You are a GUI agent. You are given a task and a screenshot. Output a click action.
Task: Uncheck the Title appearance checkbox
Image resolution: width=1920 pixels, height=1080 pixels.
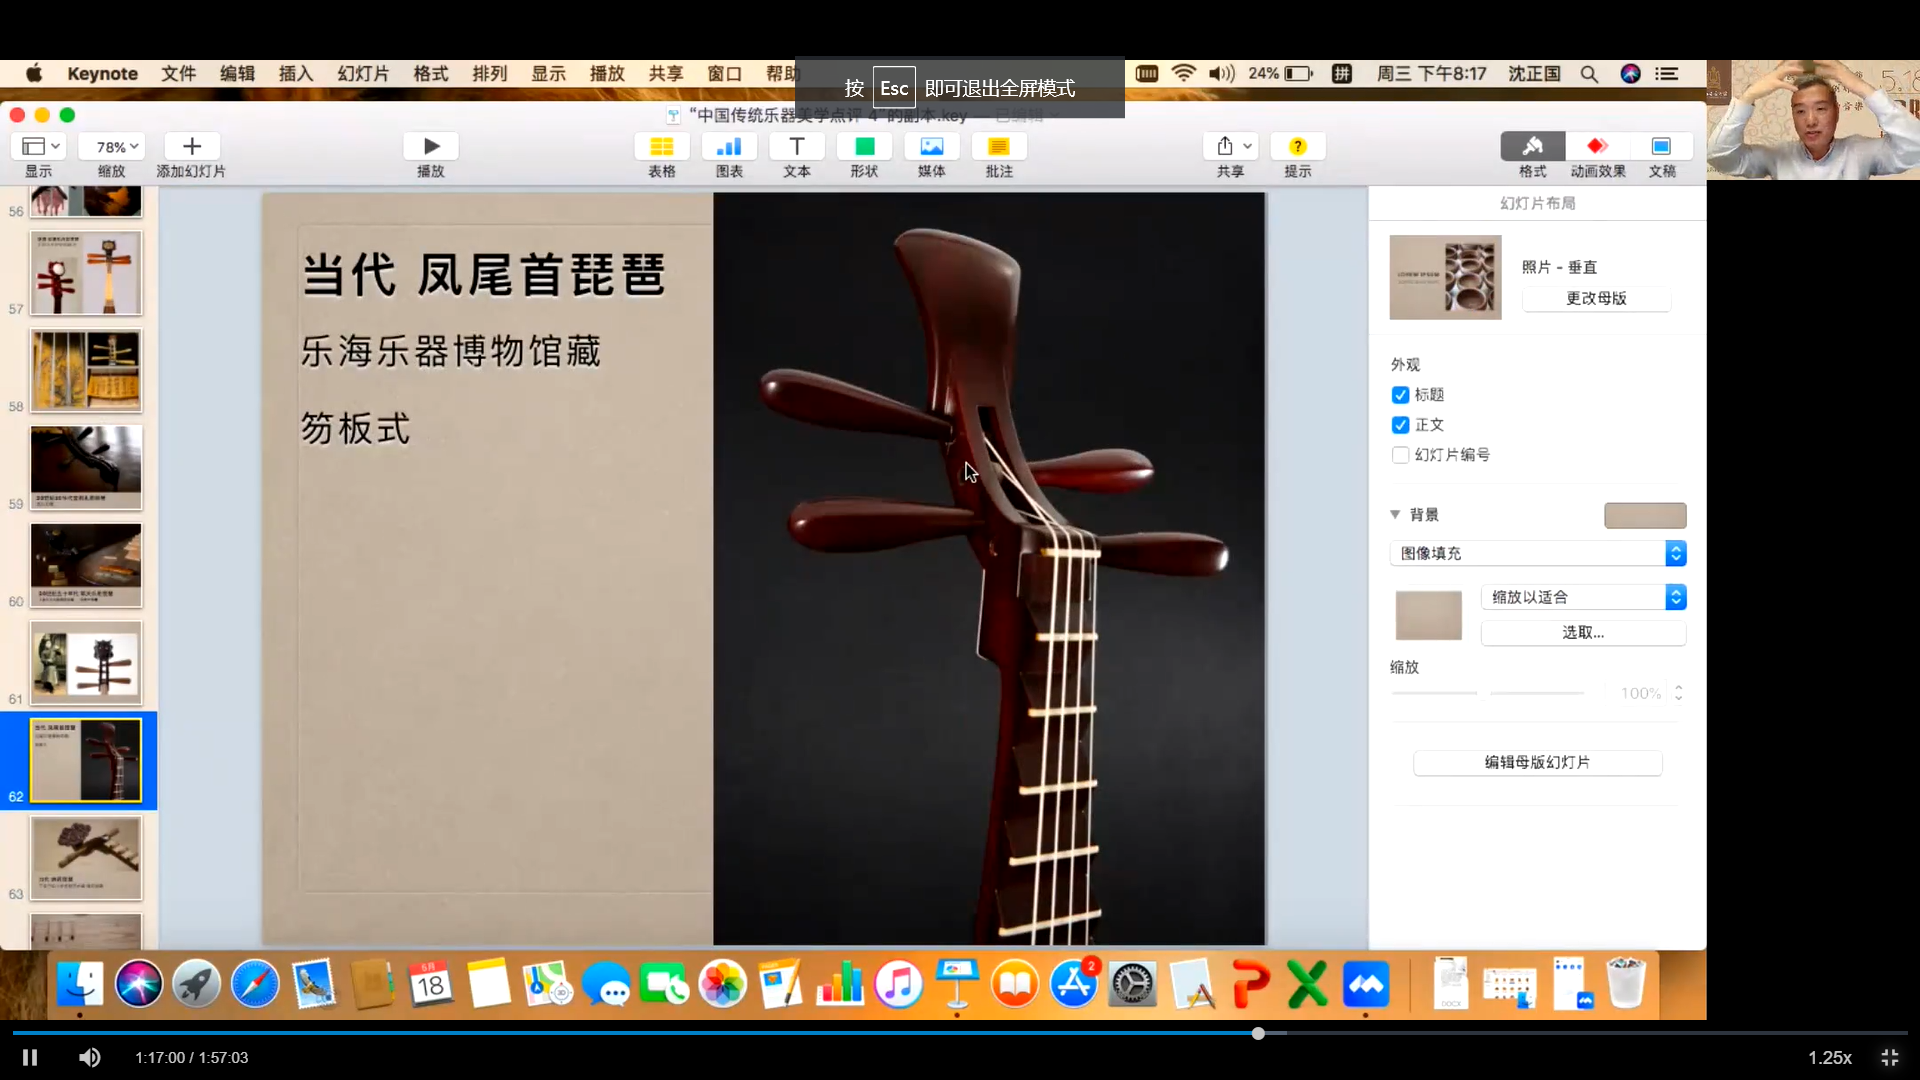pyautogui.click(x=1400, y=395)
